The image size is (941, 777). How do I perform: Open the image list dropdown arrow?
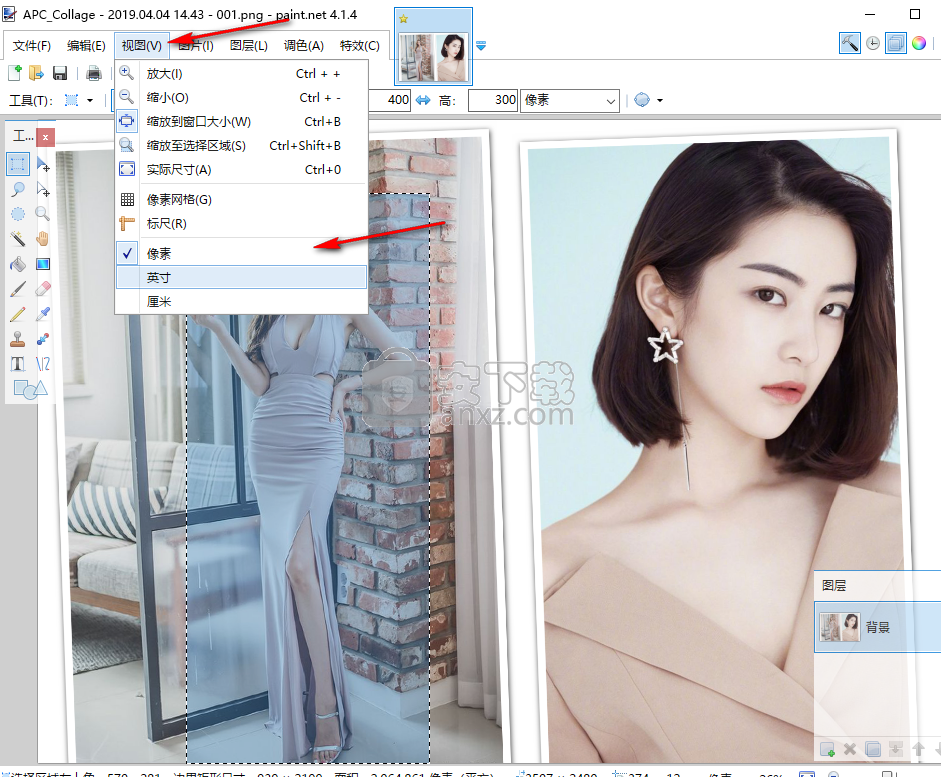[481, 46]
